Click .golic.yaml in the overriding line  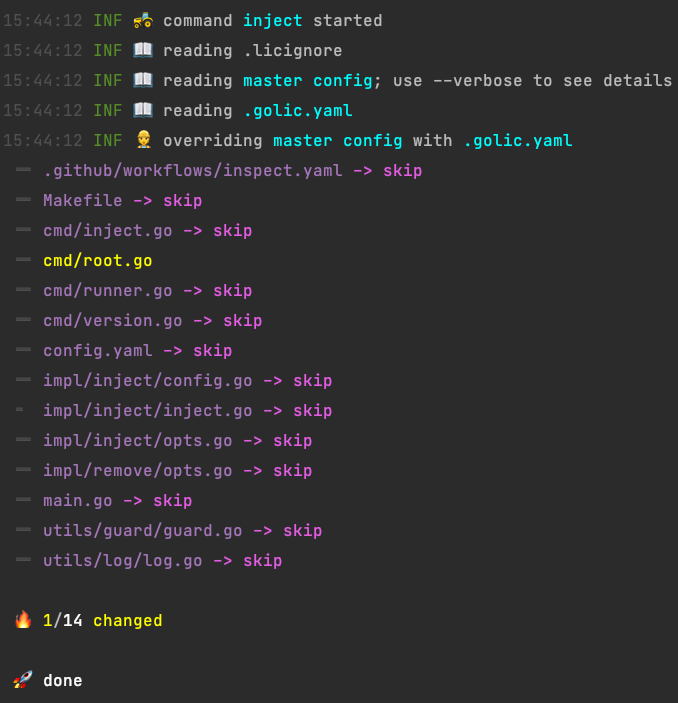518,141
